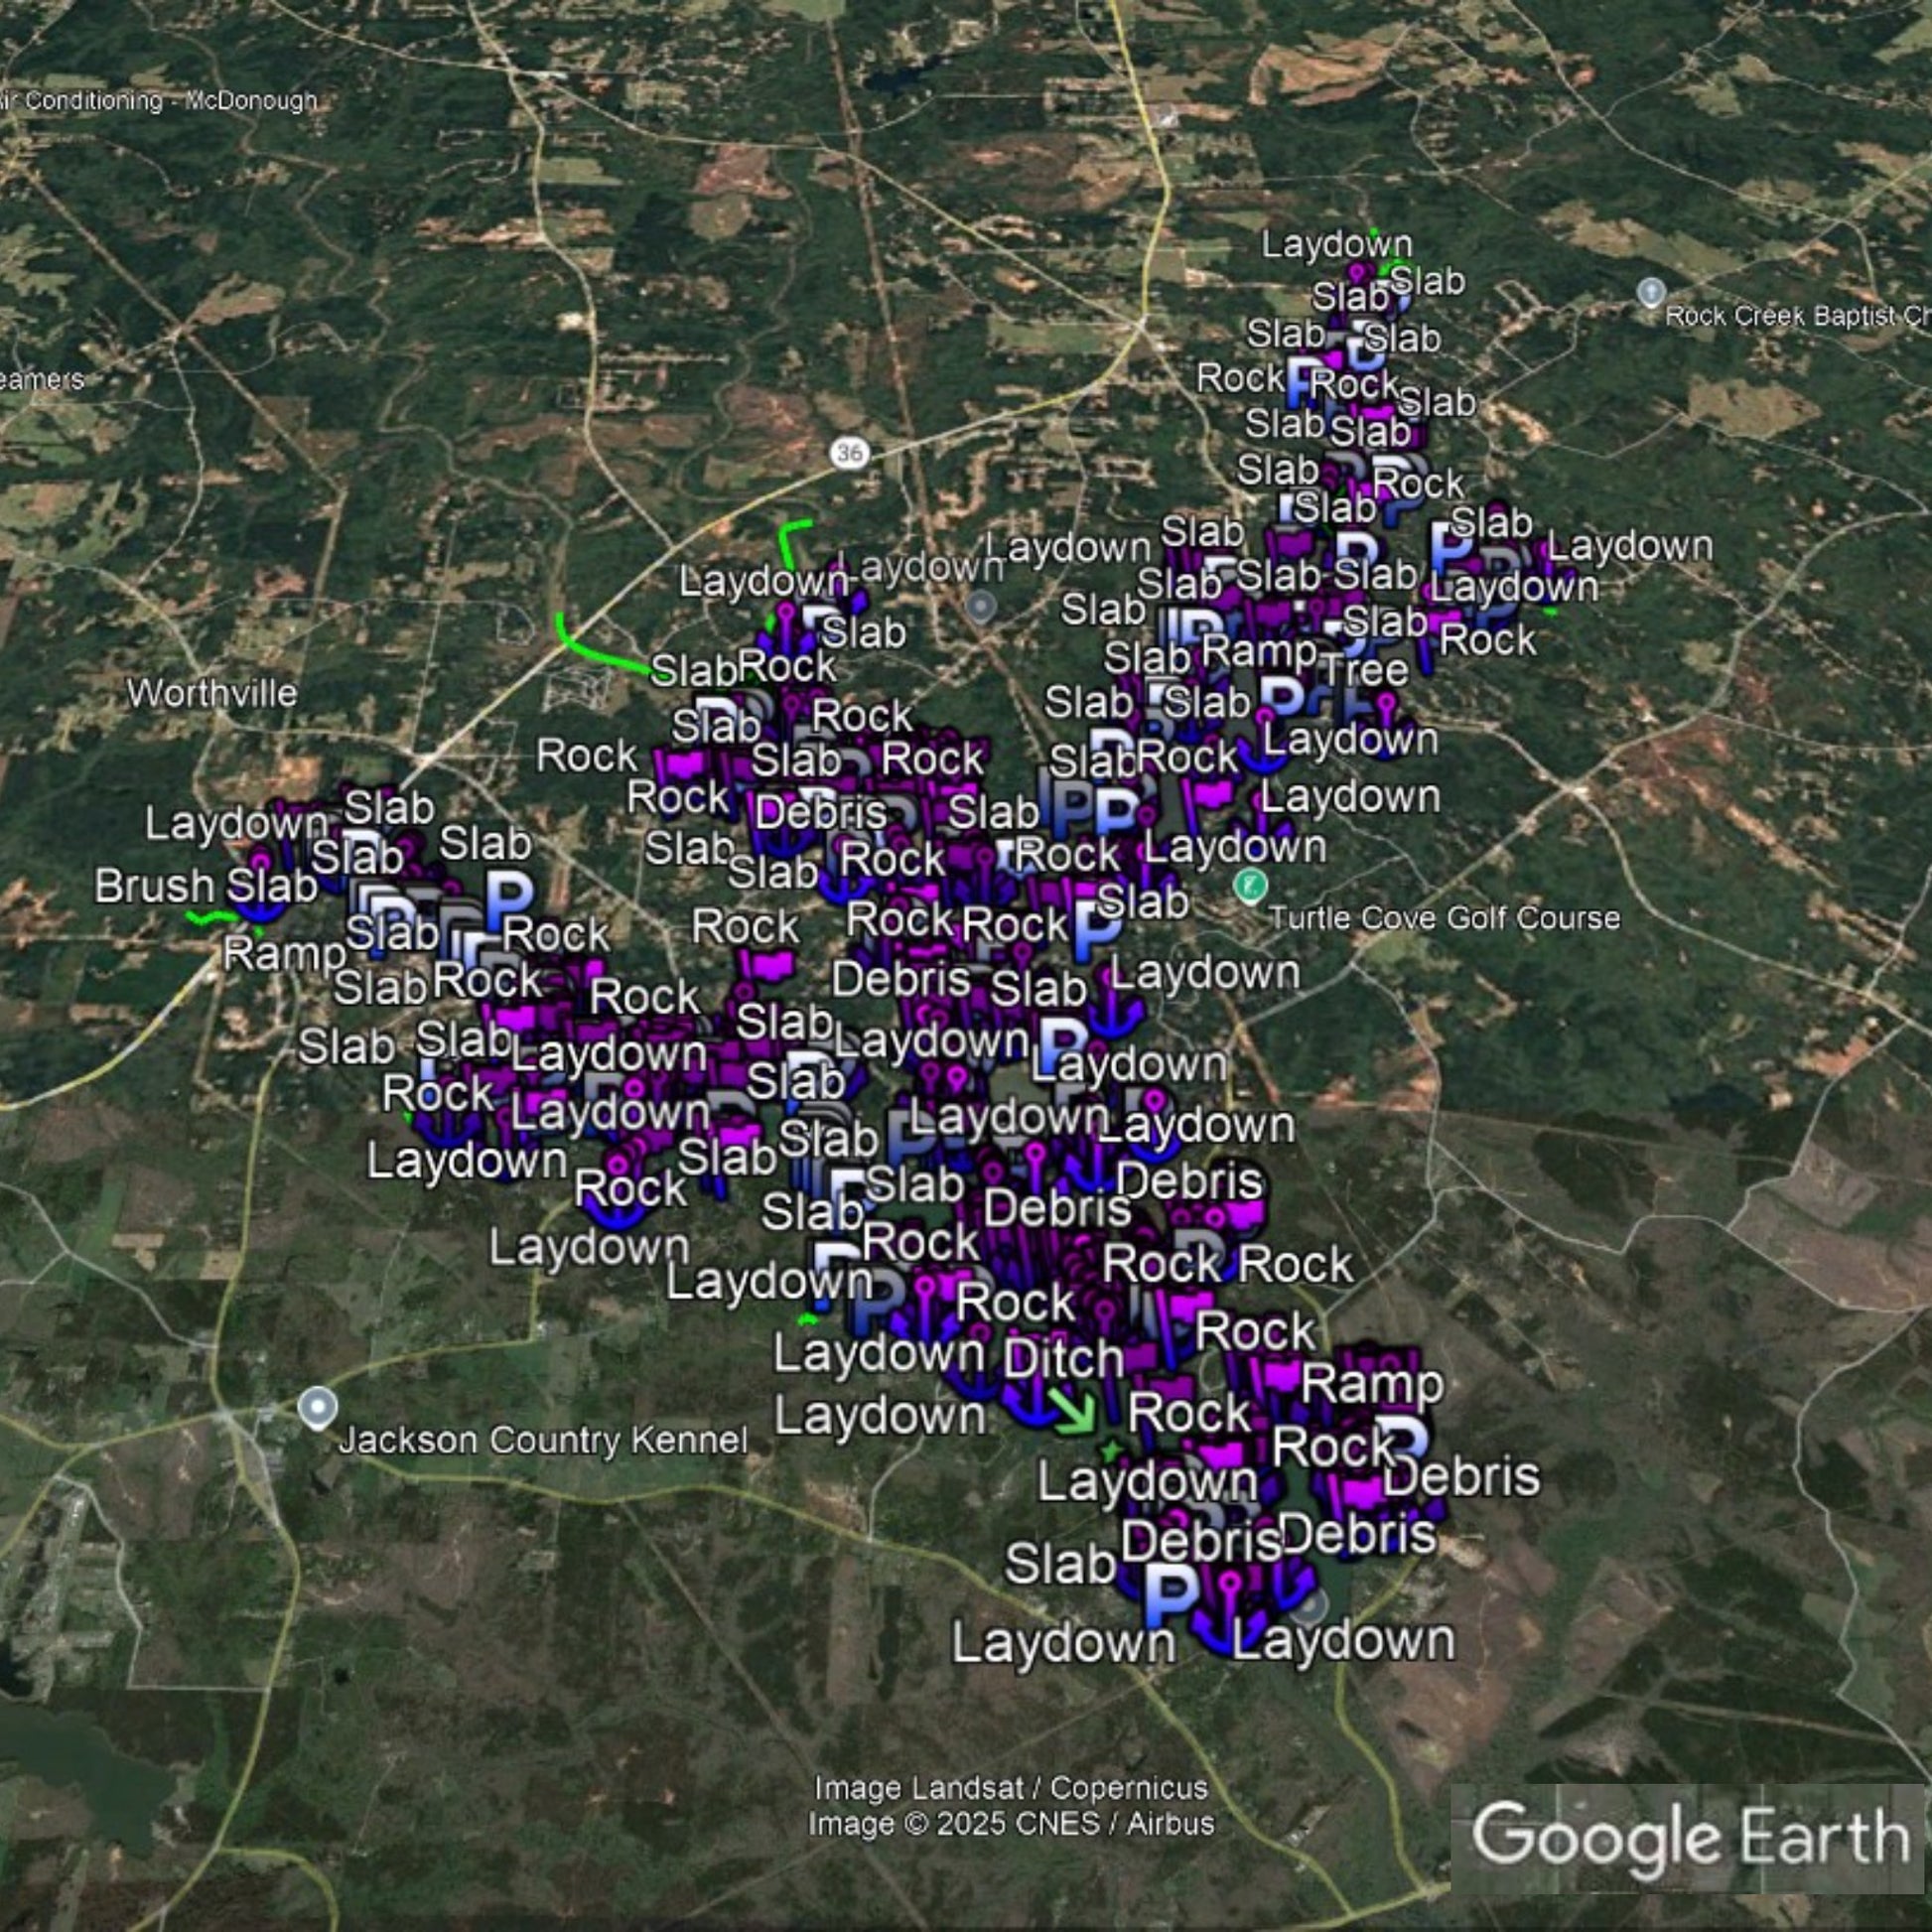The height and width of the screenshot is (1932, 1932).
Task: Select the Turtle Cove Golf Course marker
Action: click(1250, 886)
